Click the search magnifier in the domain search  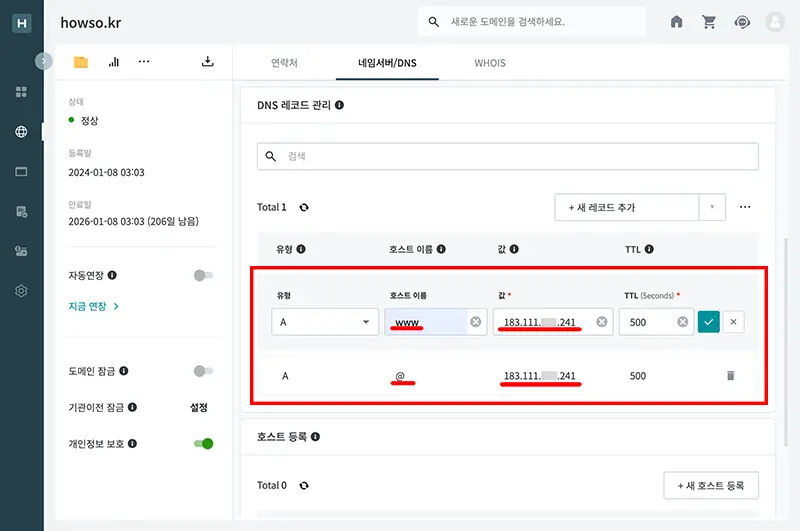(434, 21)
